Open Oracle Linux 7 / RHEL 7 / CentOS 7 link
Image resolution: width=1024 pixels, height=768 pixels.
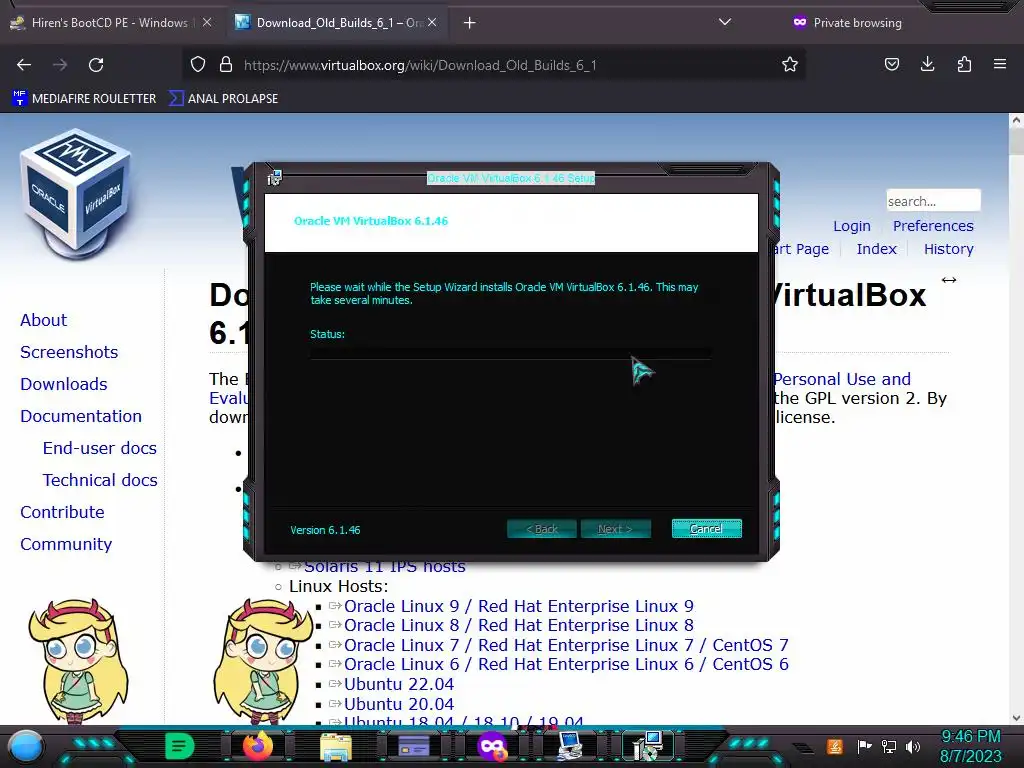tap(566, 645)
